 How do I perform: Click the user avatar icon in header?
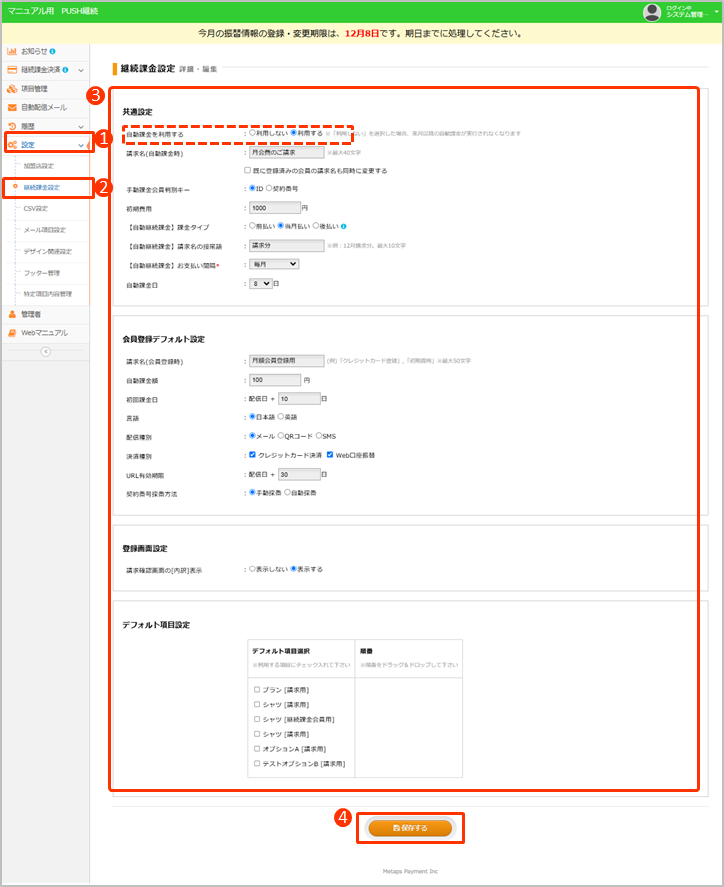(x=652, y=12)
